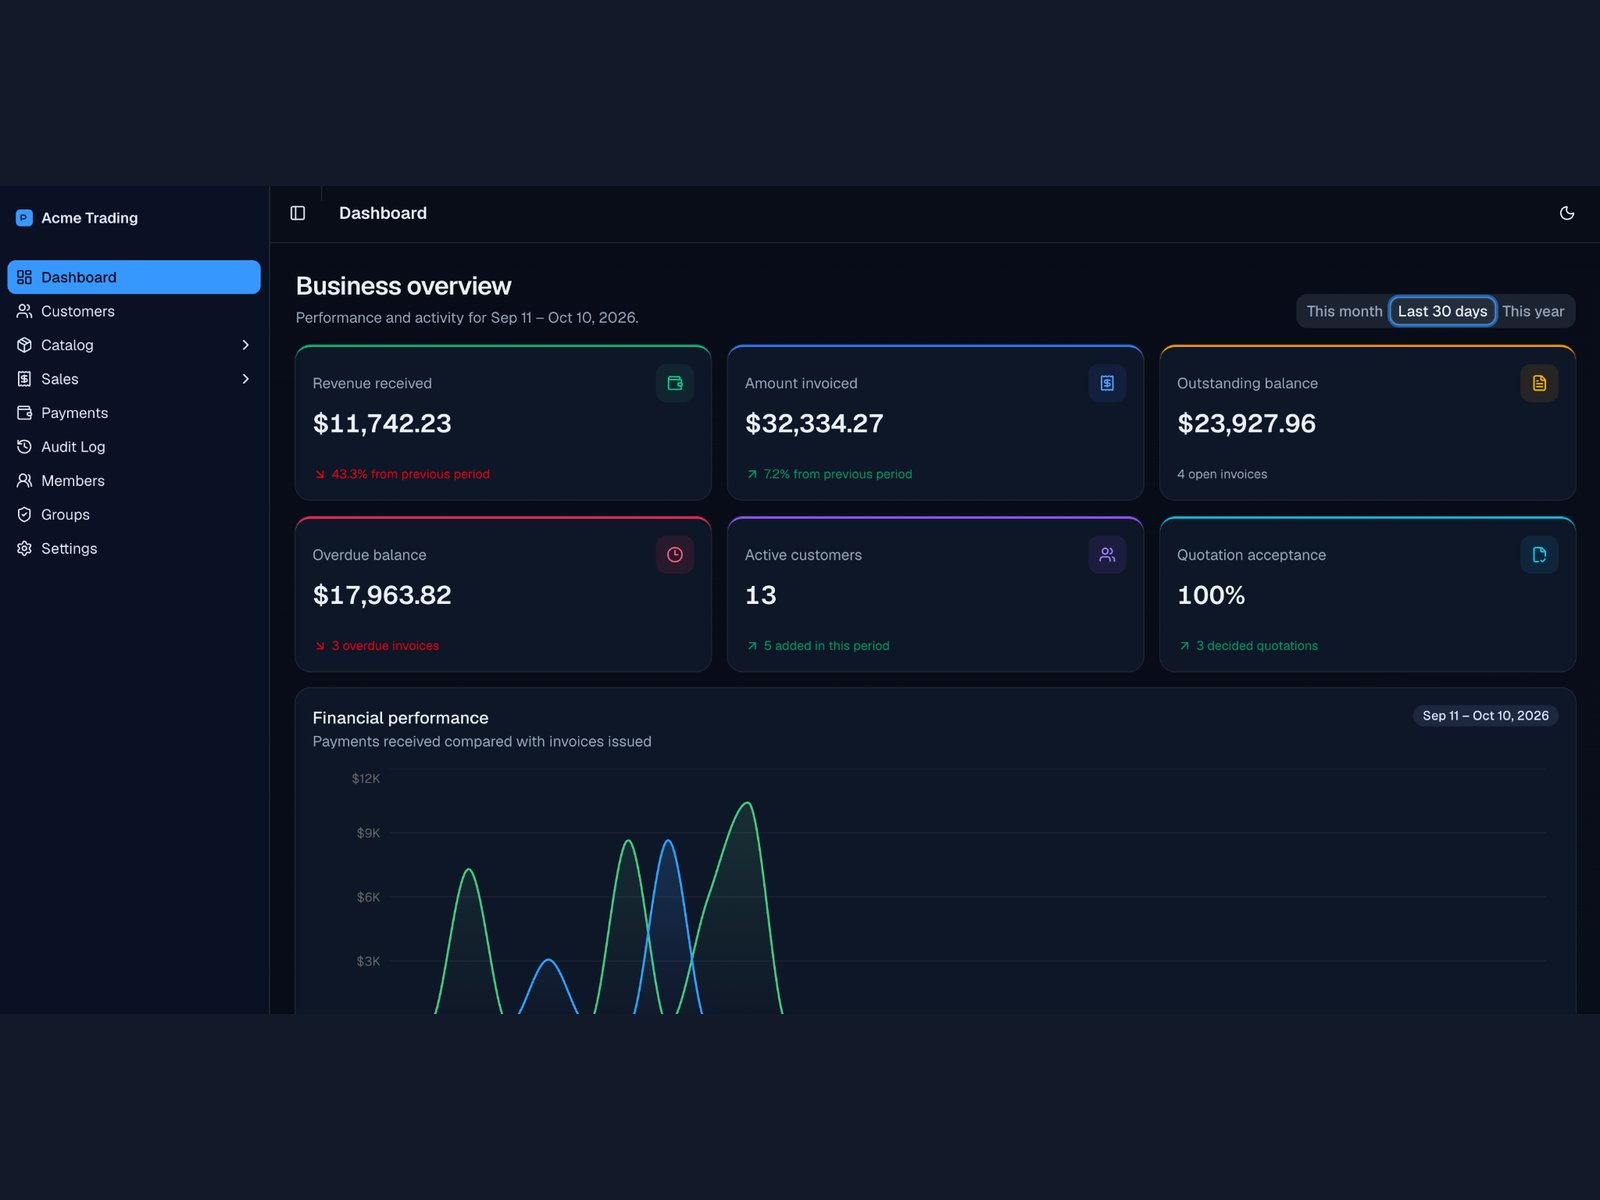Click the Acme Trading workspace name
The image size is (1600, 1200).
click(90, 218)
